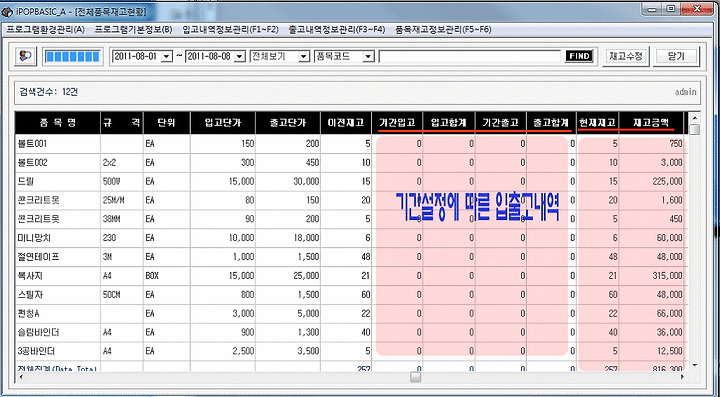Maximize the iPOPBASIC_A window
The height and width of the screenshot is (397, 720).
tap(671, 8)
